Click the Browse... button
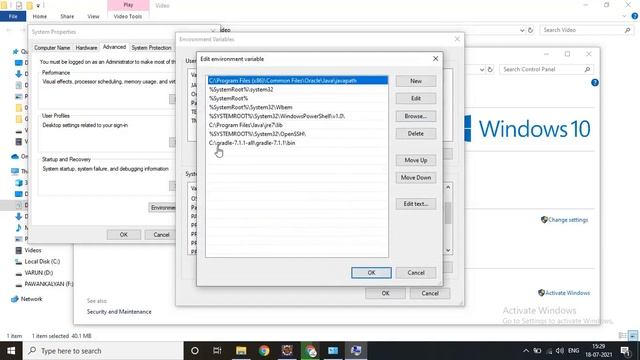The height and width of the screenshot is (360, 640). (416, 116)
